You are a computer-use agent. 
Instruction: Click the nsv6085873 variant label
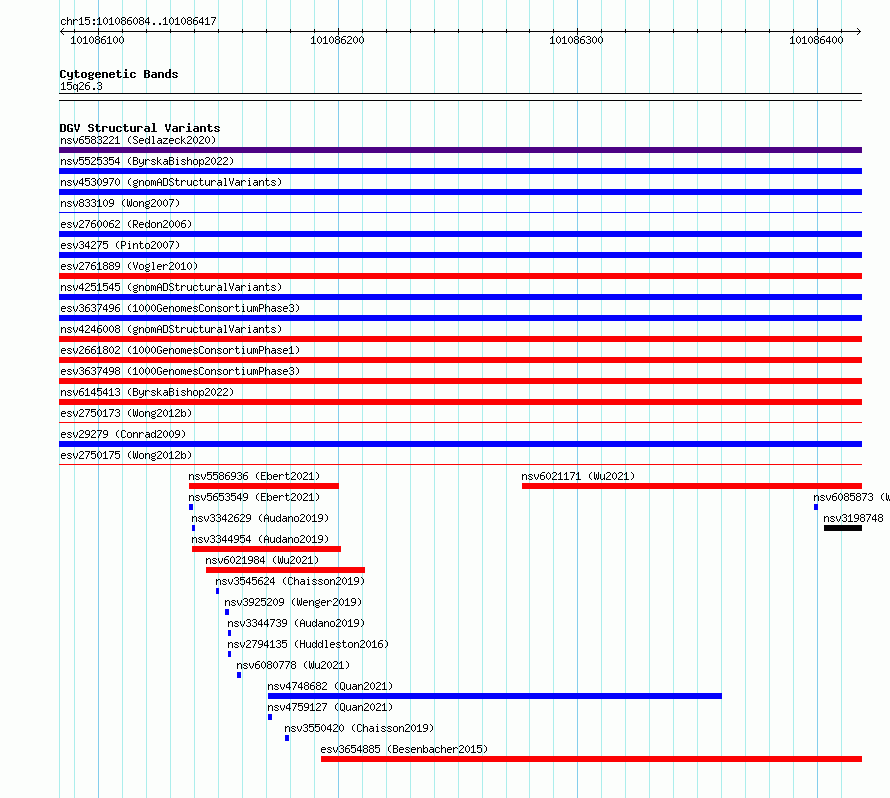851,497
